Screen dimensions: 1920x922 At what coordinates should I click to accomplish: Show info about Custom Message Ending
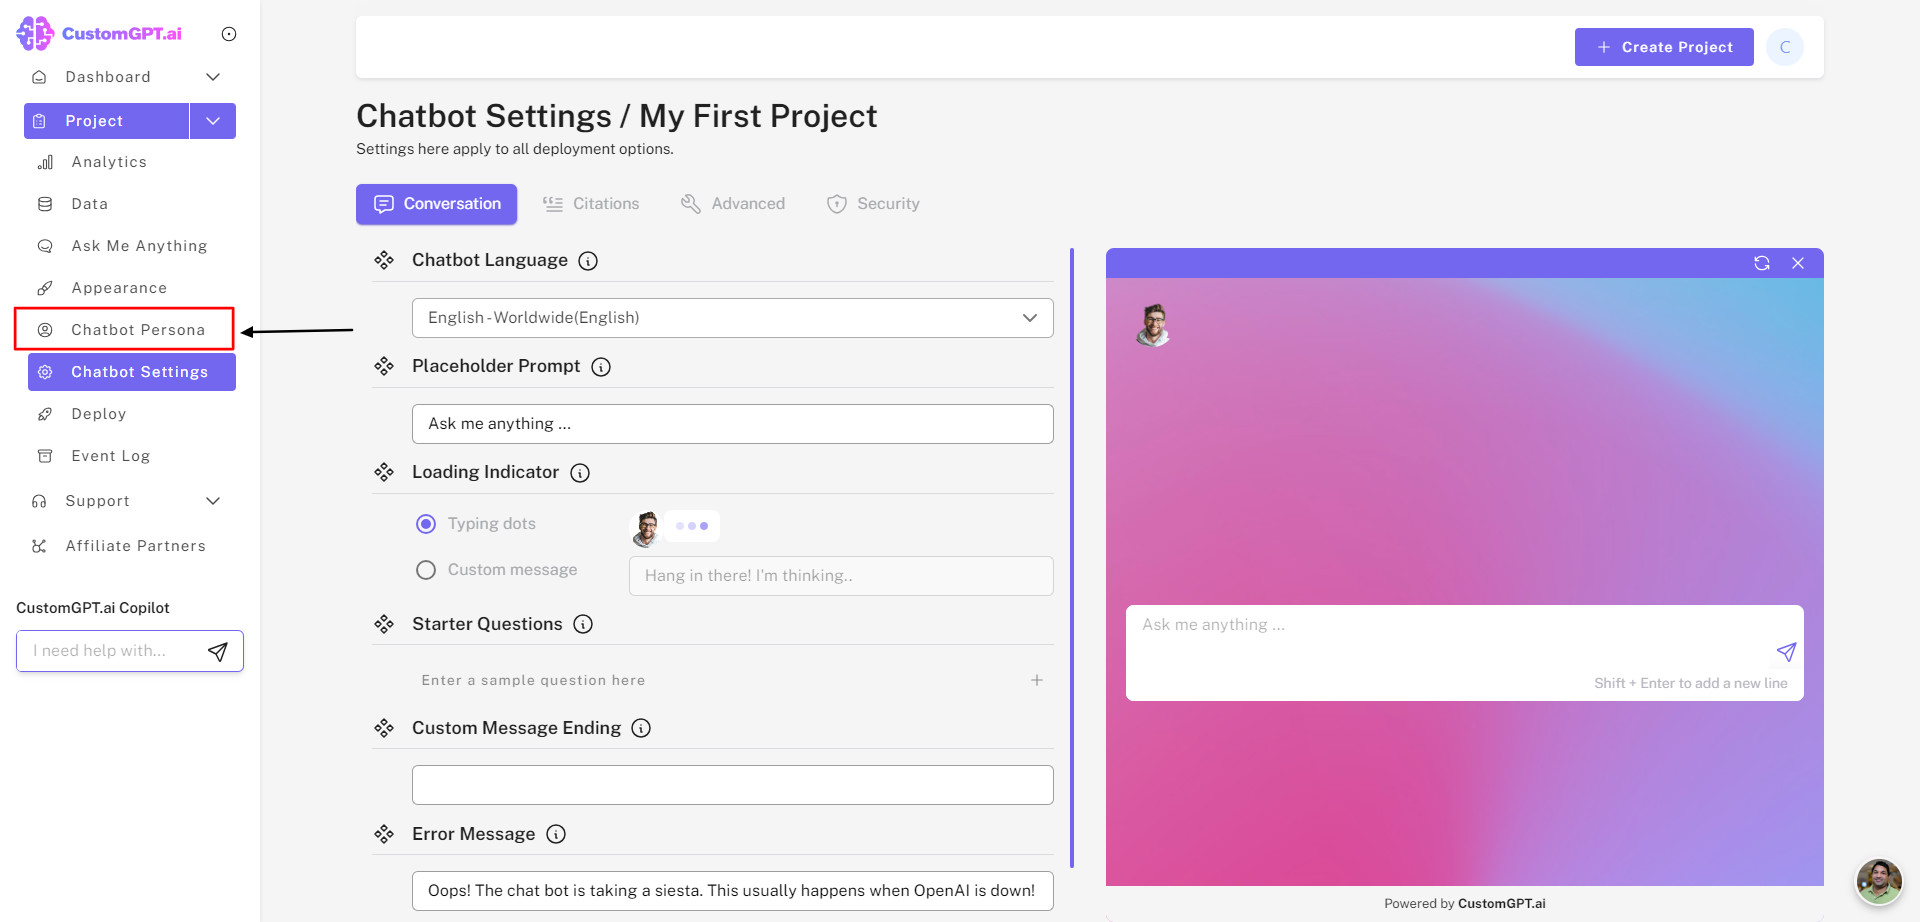pyautogui.click(x=641, y=728)
